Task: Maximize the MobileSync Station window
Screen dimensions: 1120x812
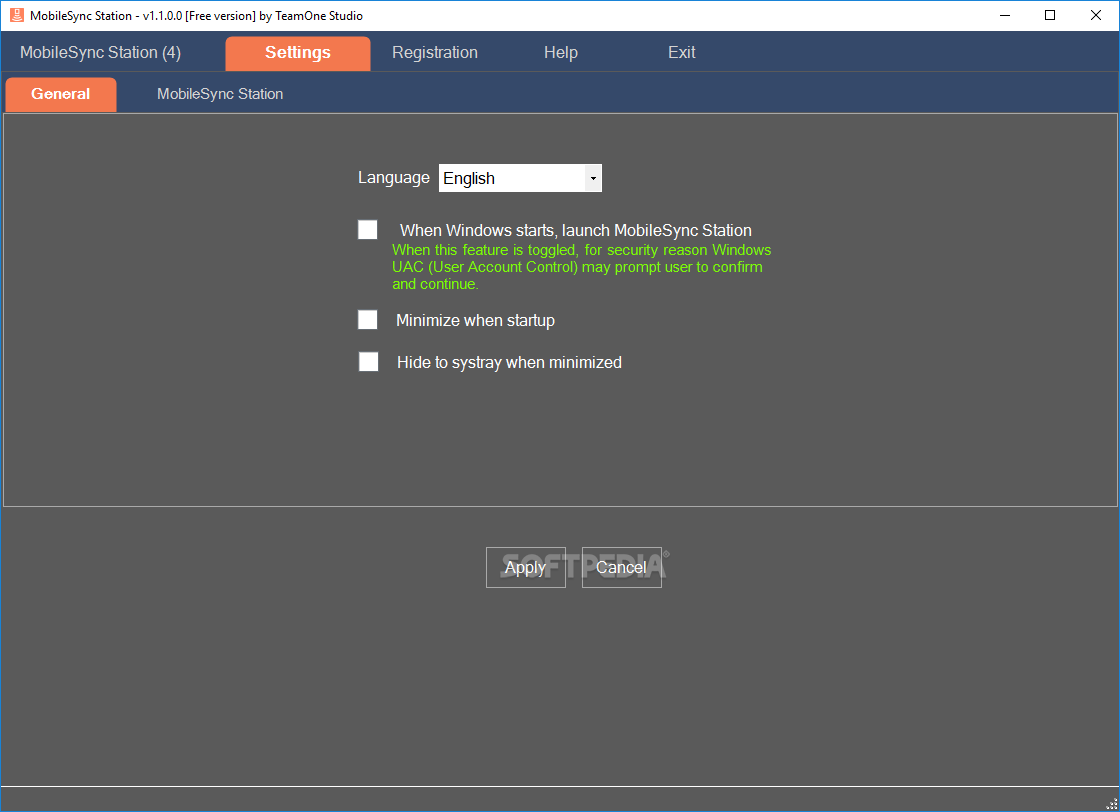Action: tap(1050, 15)
